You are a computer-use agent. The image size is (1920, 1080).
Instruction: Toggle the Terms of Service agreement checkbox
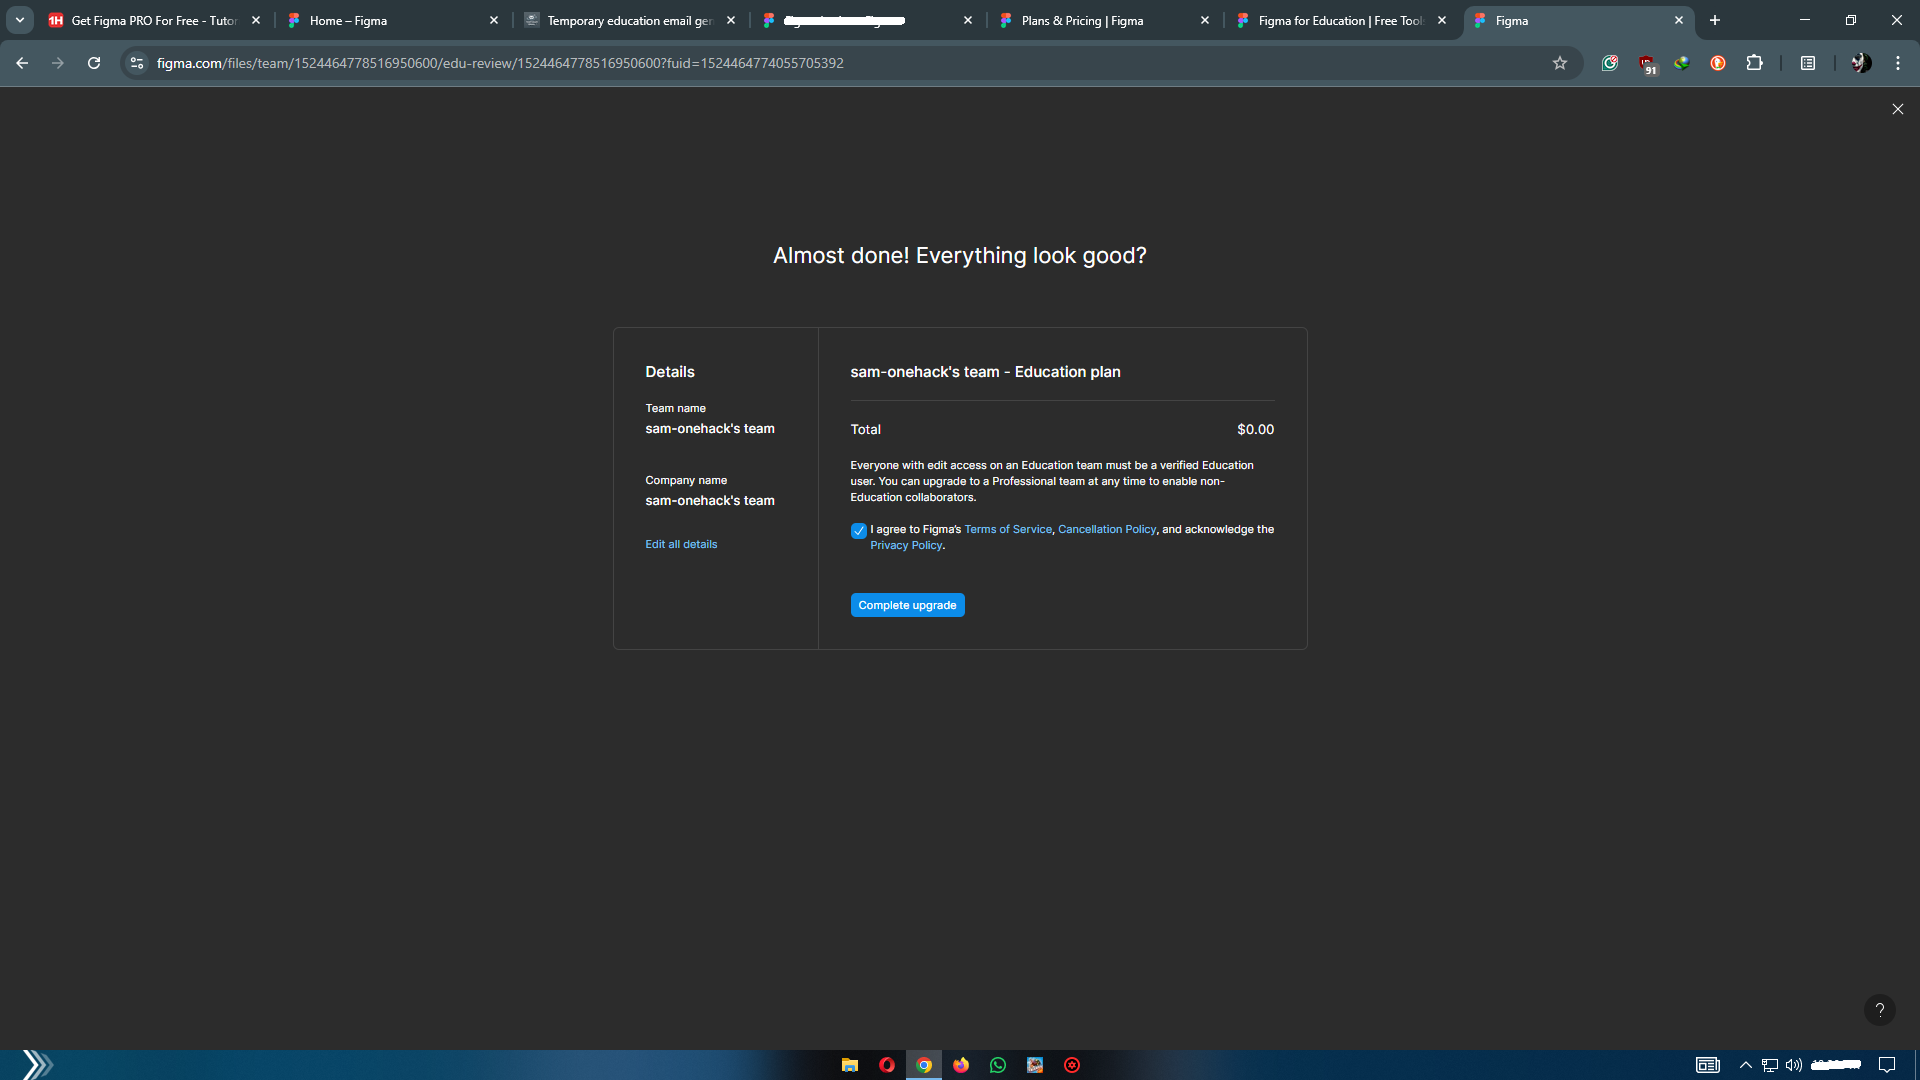[858, 531]
